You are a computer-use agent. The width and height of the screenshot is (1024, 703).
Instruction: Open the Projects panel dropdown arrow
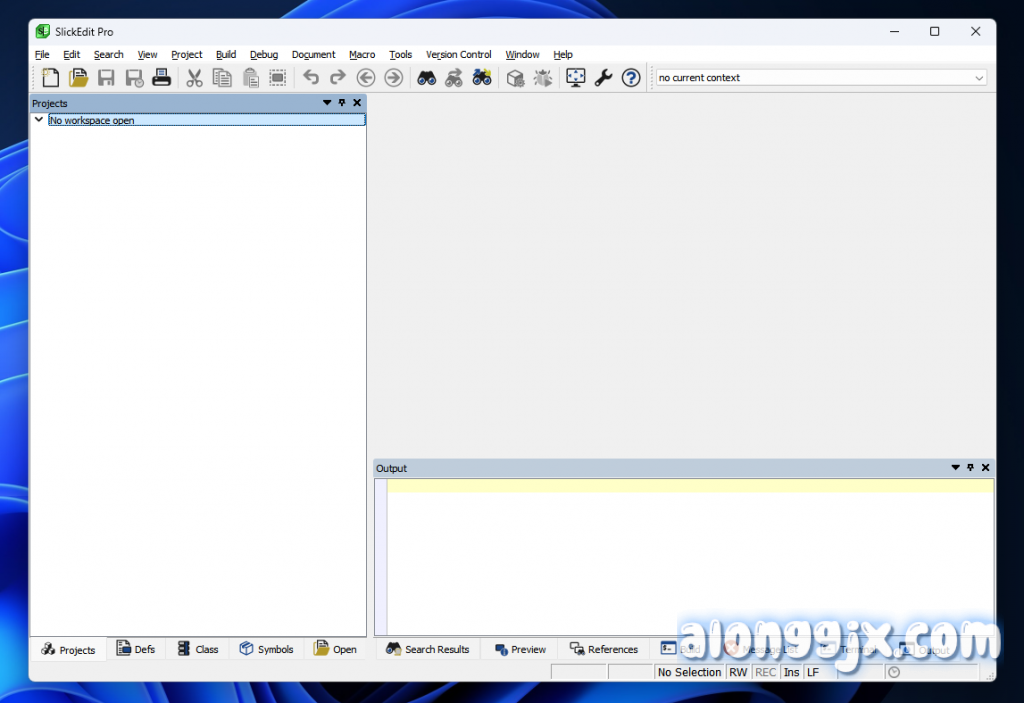coord(327,103)
